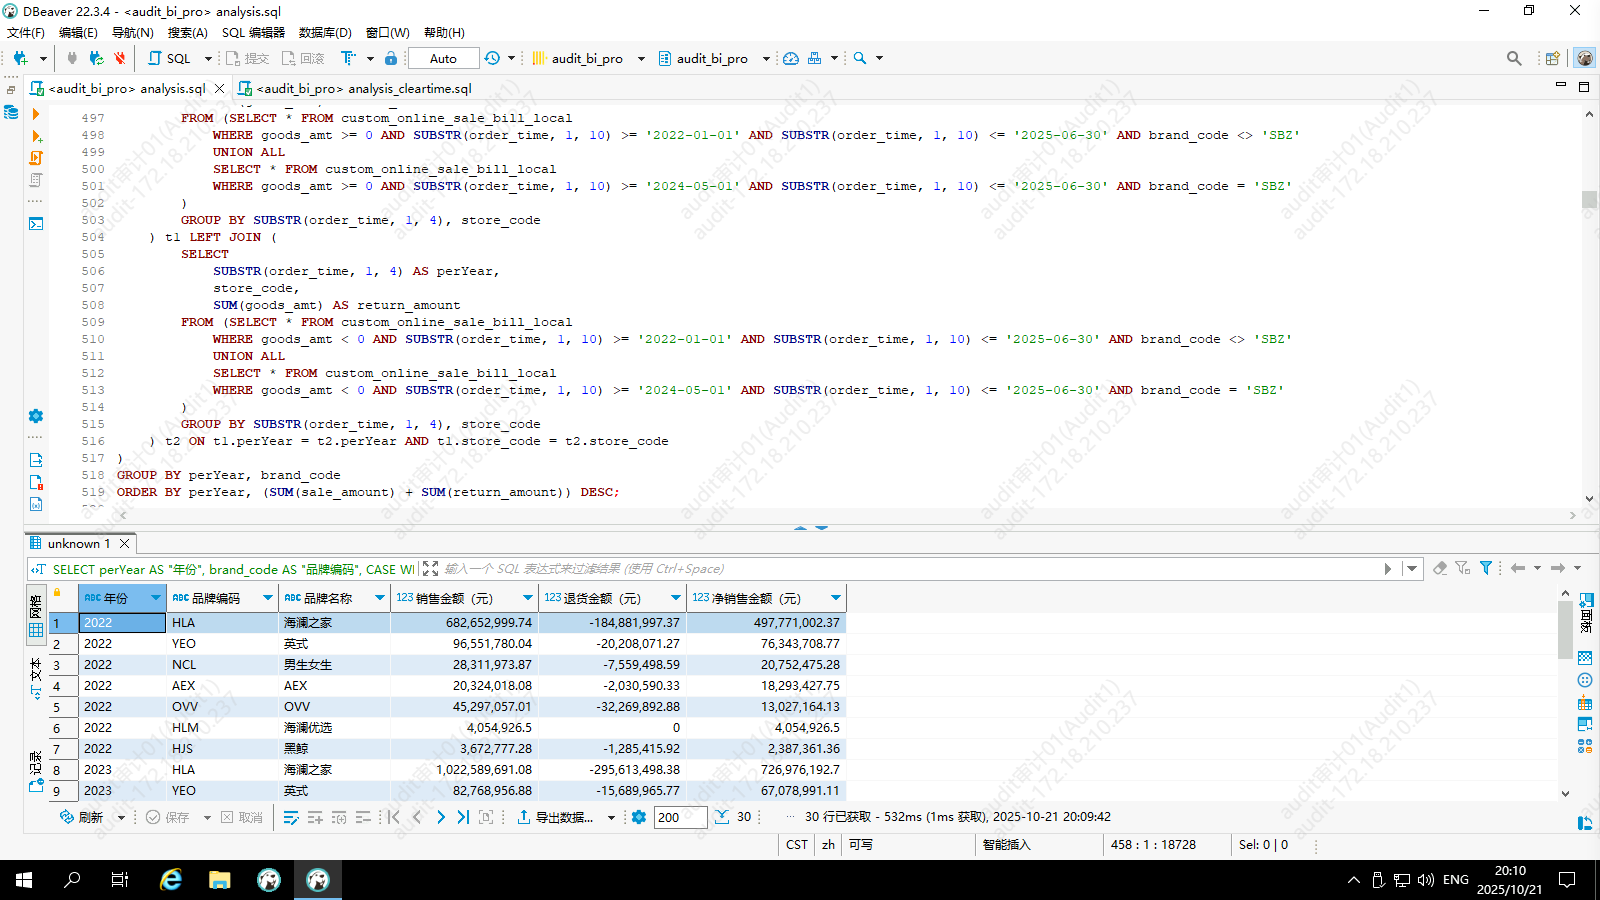Viewport: 1600px width, 900px height.
Task: Click the new database connection plug icon
Action: click(x=20, y=58)
